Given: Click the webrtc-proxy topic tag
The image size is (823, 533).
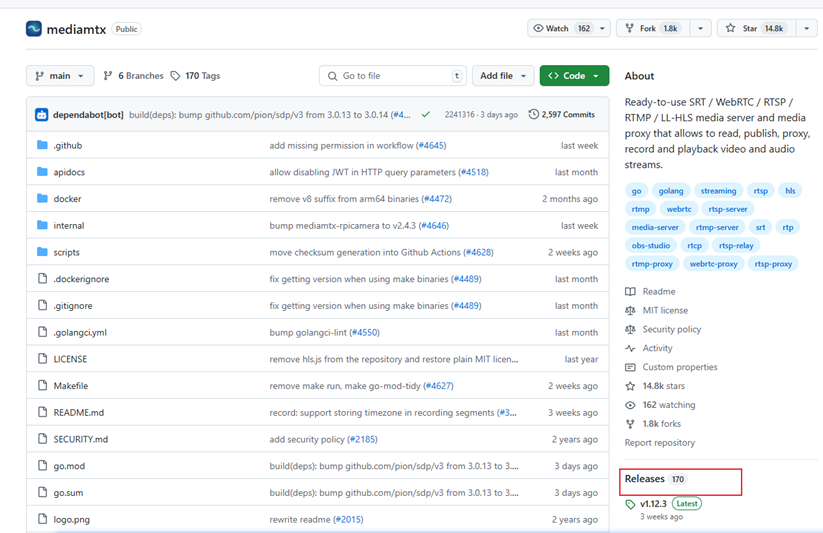Looking at the screenshot, I should pyautogui.click(x=713, y=264).
